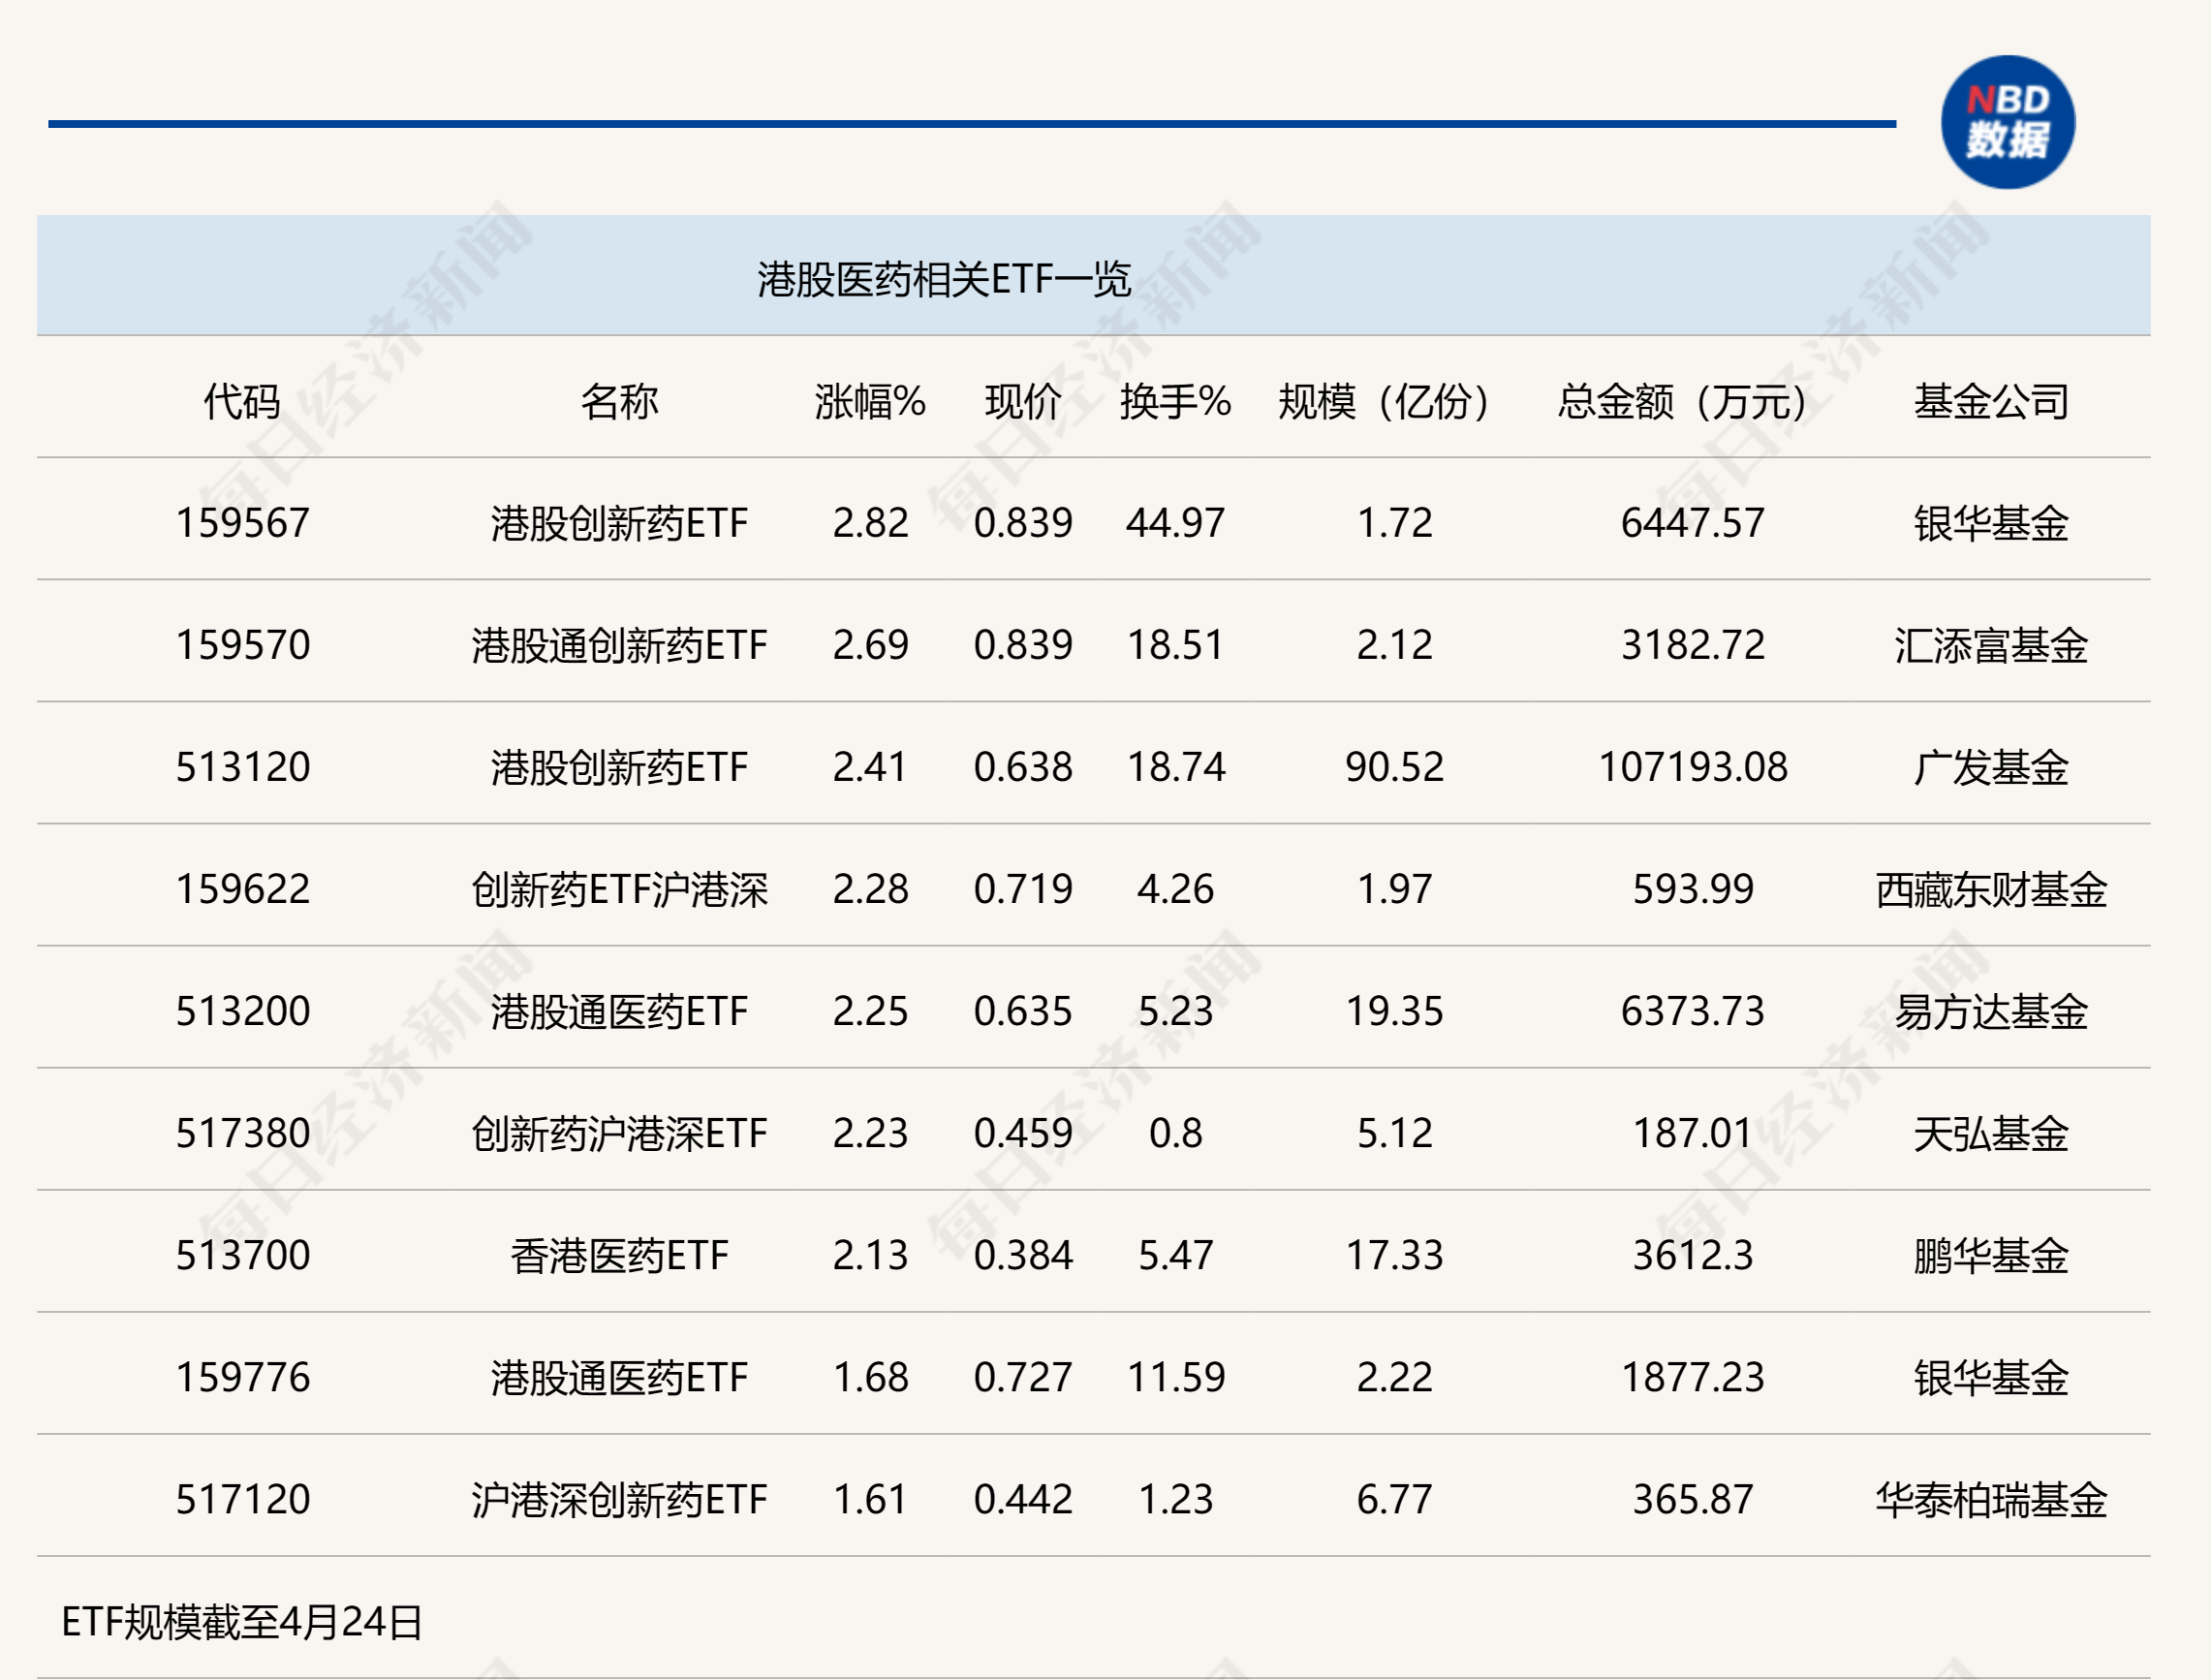Click the total amount 593.99
The height and width of the screenshot is (1680, 2211).
(x=1692, y=889)
